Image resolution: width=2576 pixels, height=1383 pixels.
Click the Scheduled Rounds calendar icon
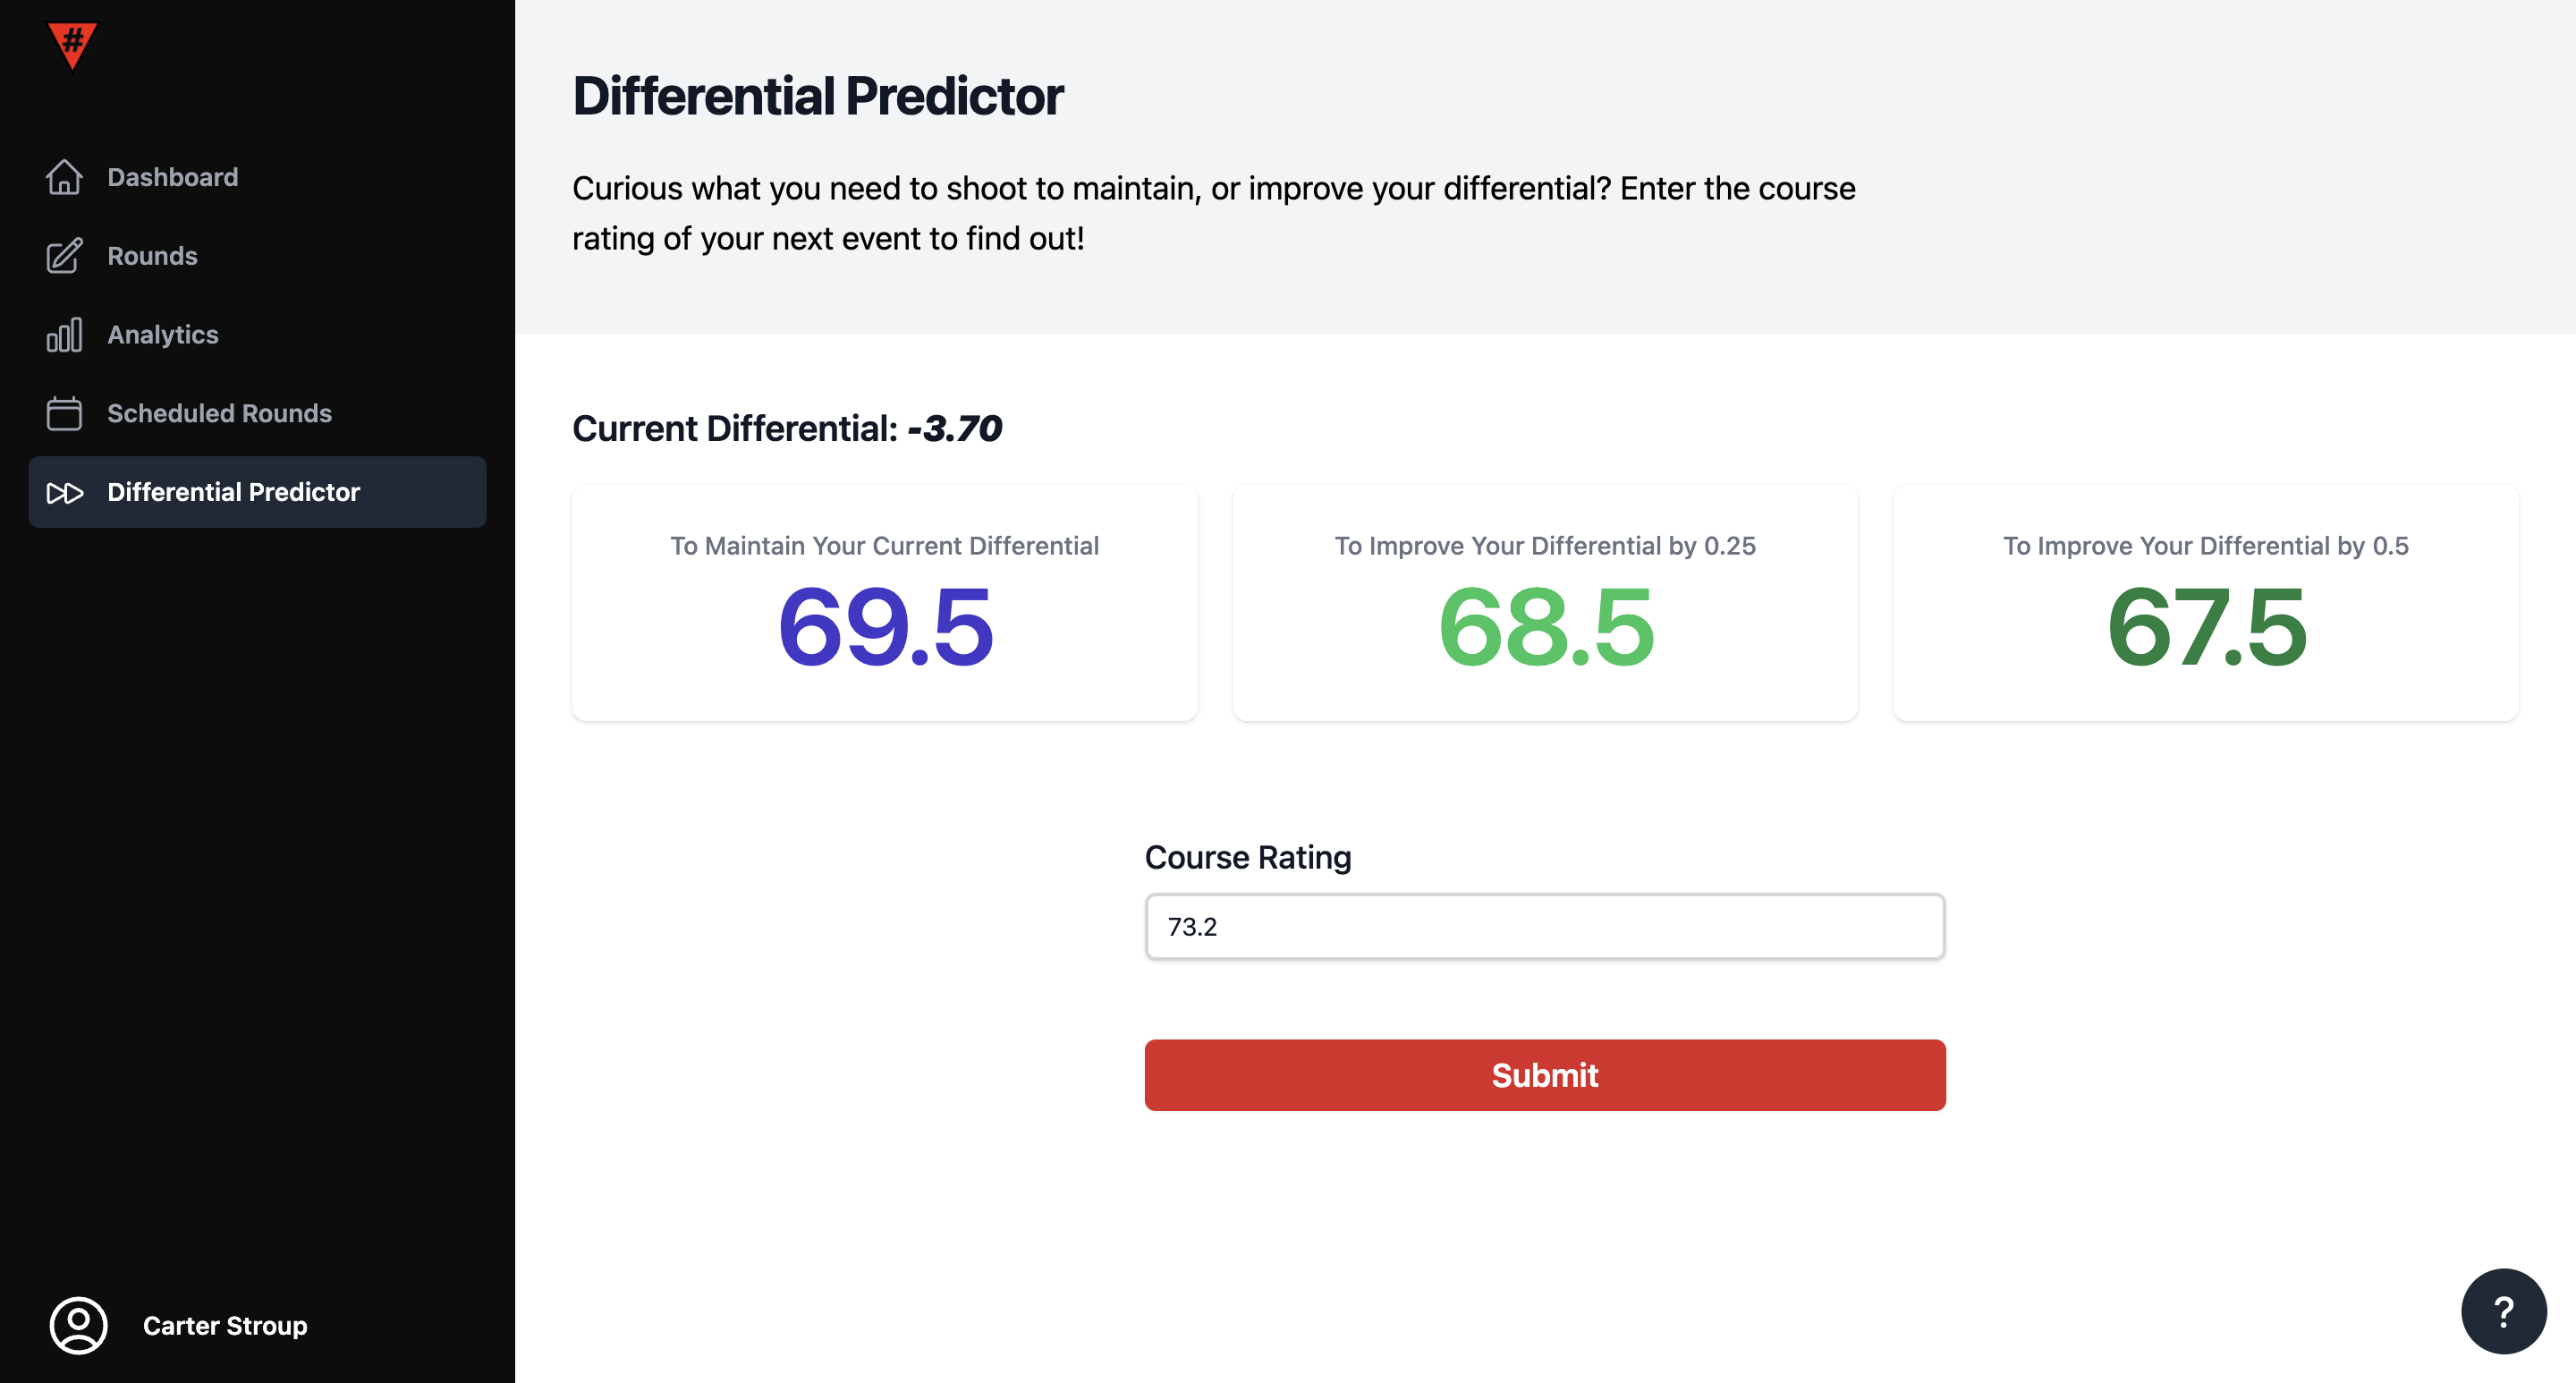pyautogui.click(x=64, y=413)
